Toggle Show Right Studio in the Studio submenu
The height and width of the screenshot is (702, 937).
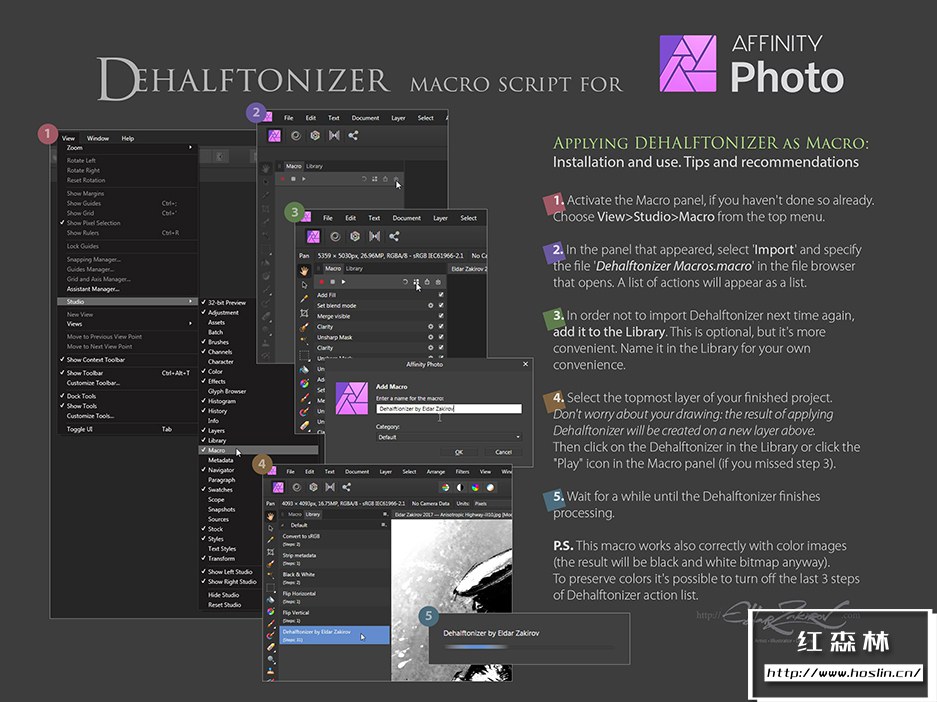[x=230, y=581]
